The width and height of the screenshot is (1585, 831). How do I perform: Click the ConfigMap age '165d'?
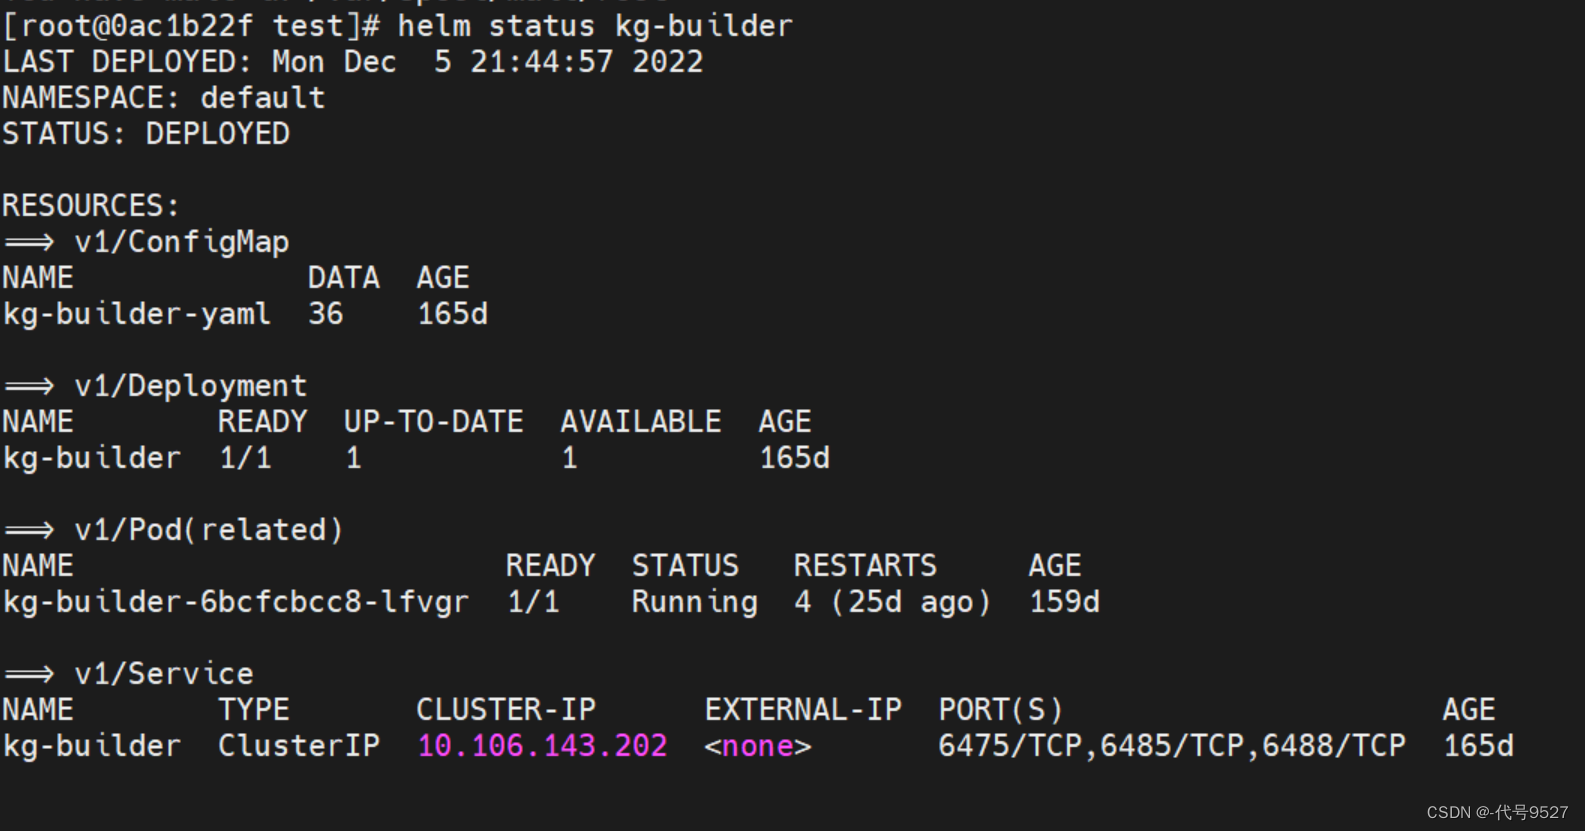453,314
